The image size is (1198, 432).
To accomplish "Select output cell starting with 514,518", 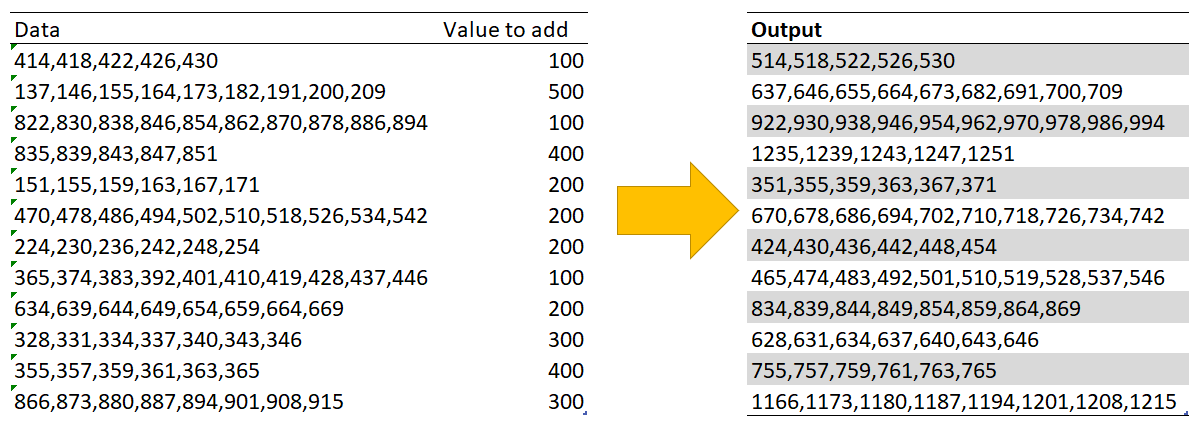I will pyautogui.click(x=852, y=61).
